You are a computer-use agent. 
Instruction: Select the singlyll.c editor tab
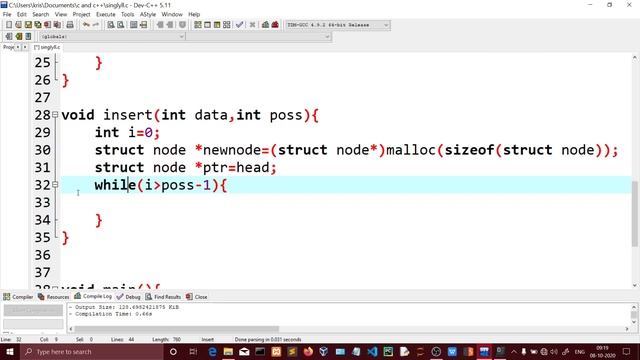tap(47, 47)
